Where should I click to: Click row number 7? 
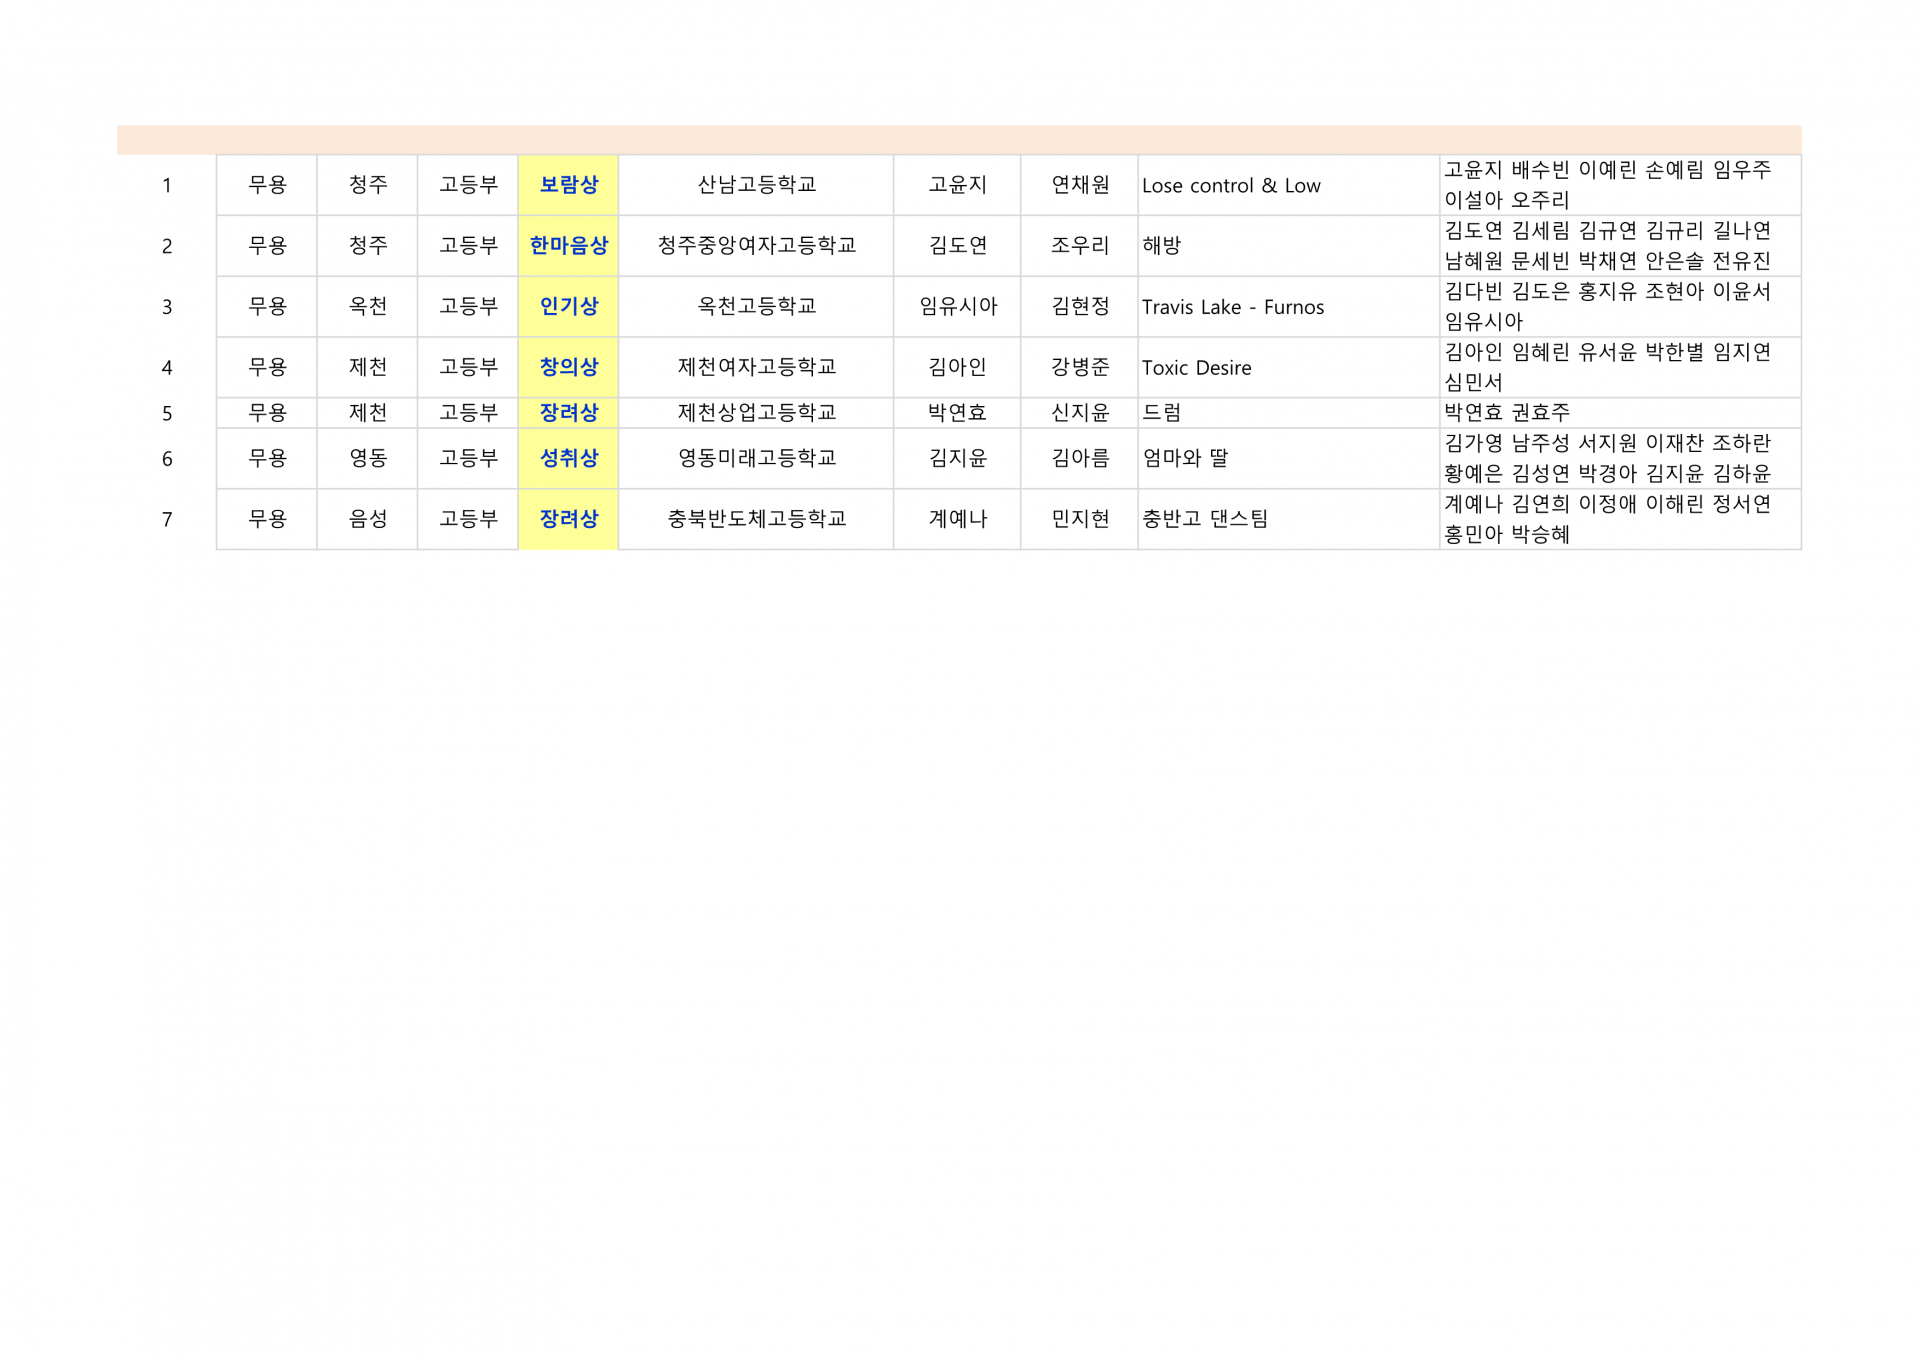tap(167, 520)
